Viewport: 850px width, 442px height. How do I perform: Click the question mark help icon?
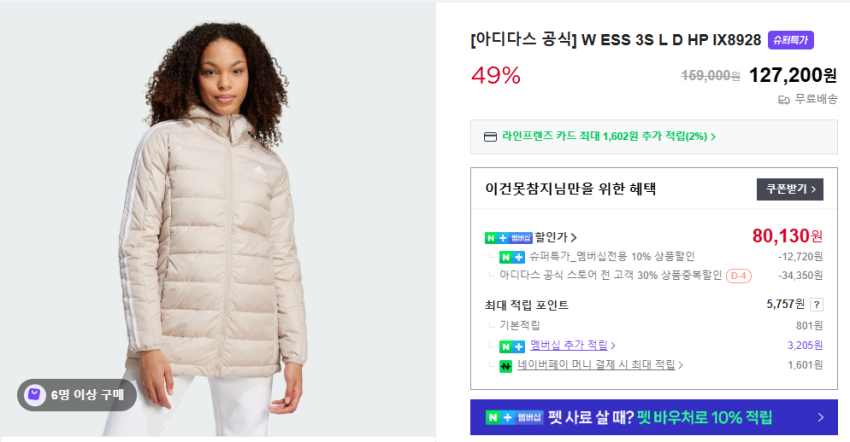click(x=816, y=305)
